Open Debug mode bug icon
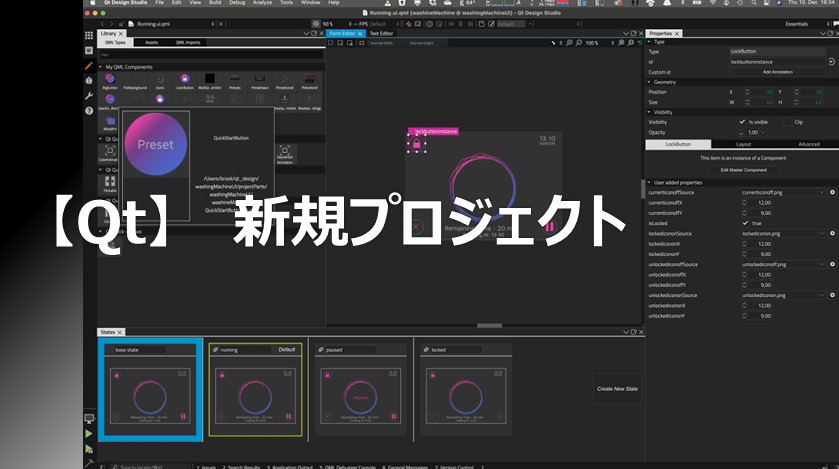839x469 pixels. [x=89, y=81]
